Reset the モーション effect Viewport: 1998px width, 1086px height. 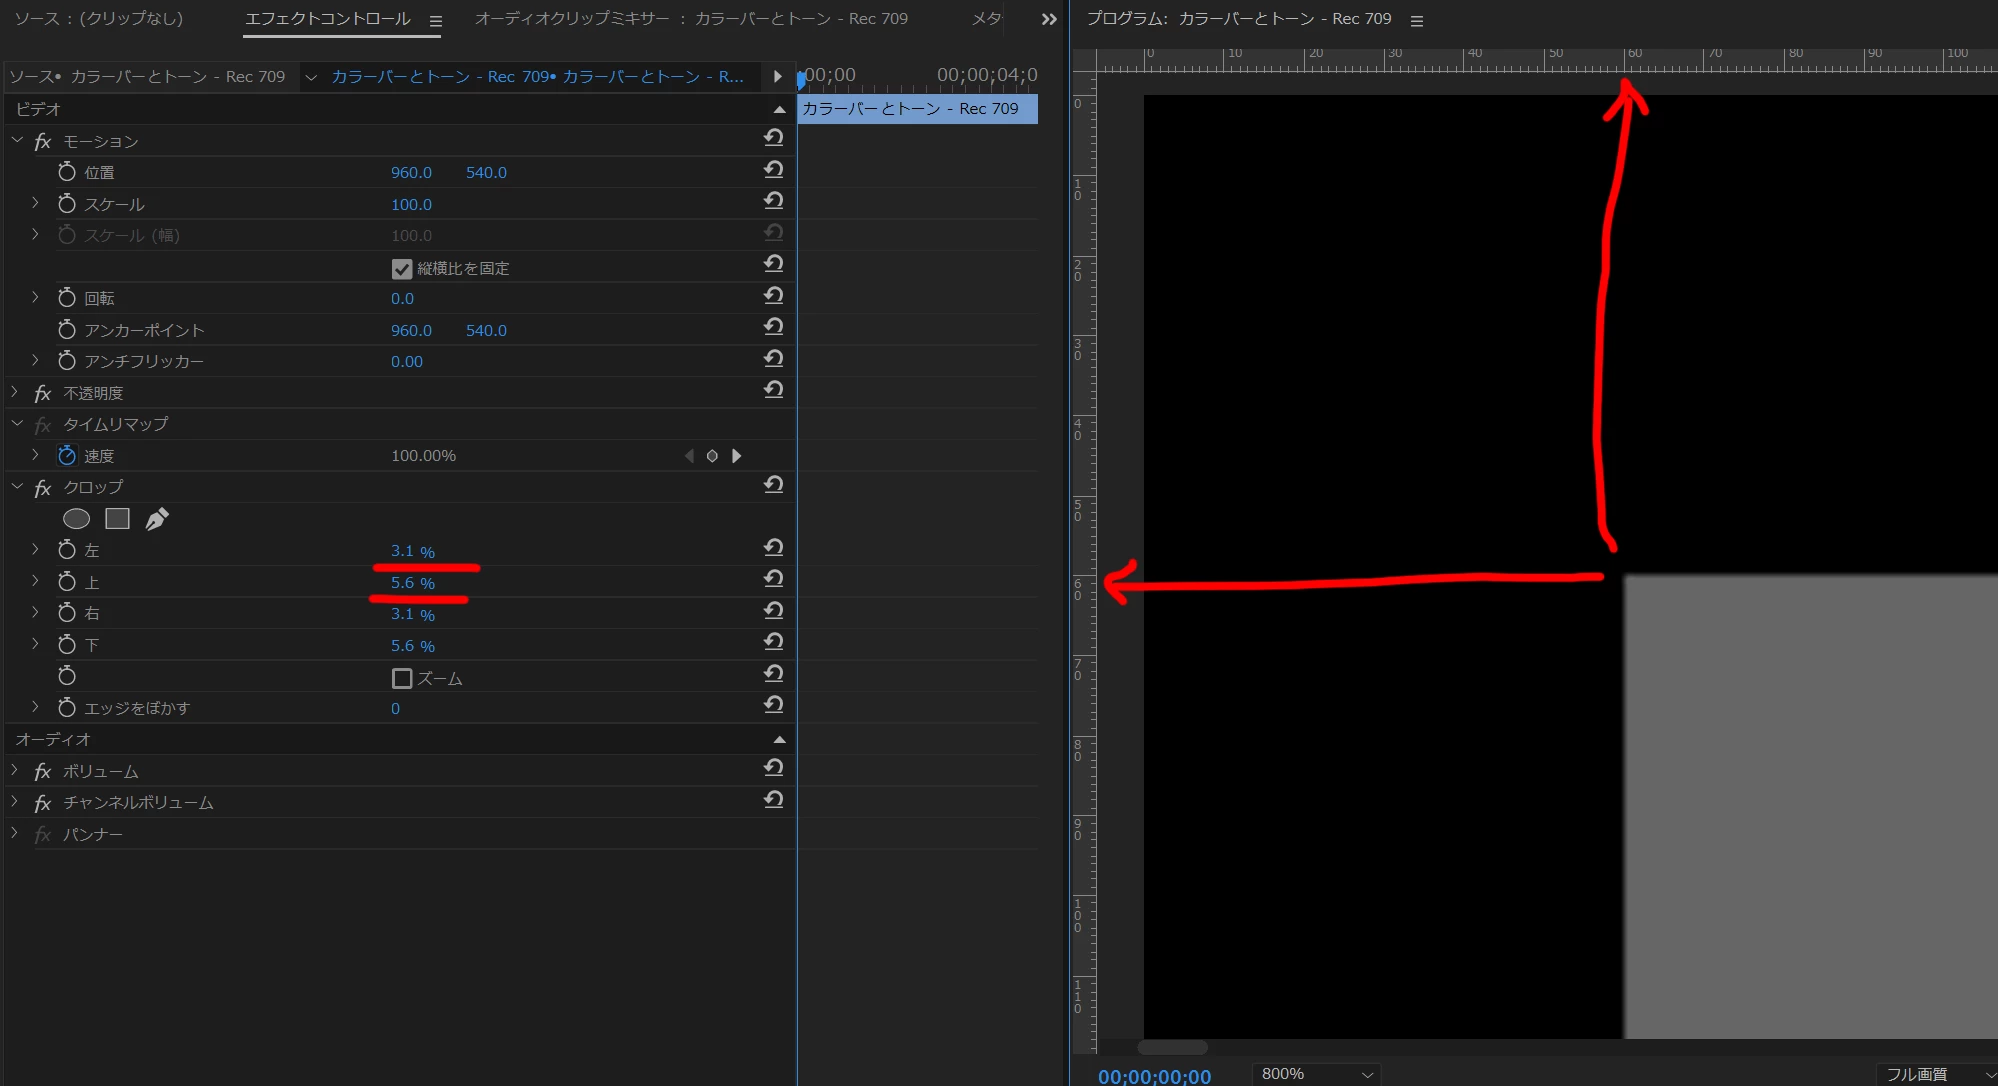coord(773,138)
